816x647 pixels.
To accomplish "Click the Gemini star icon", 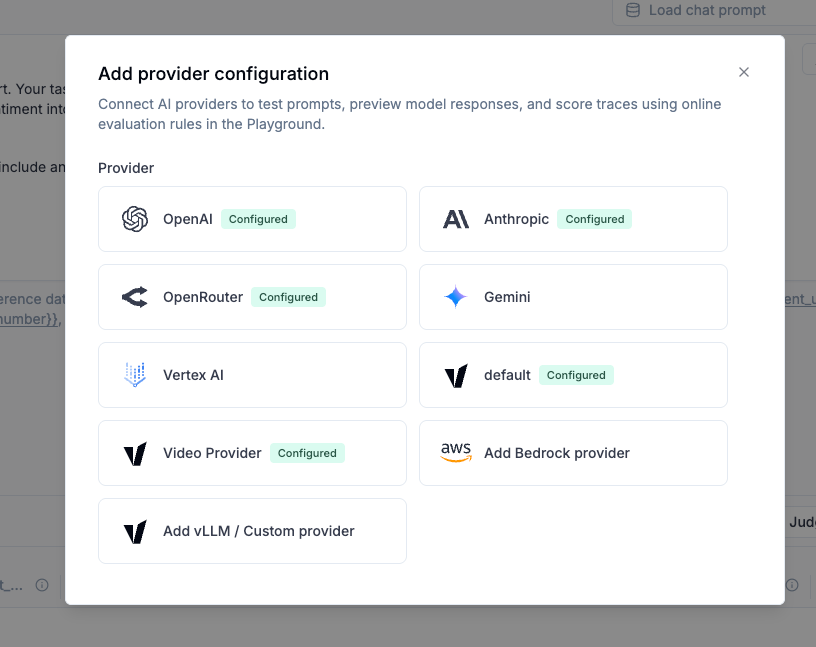I will [456, 296].
